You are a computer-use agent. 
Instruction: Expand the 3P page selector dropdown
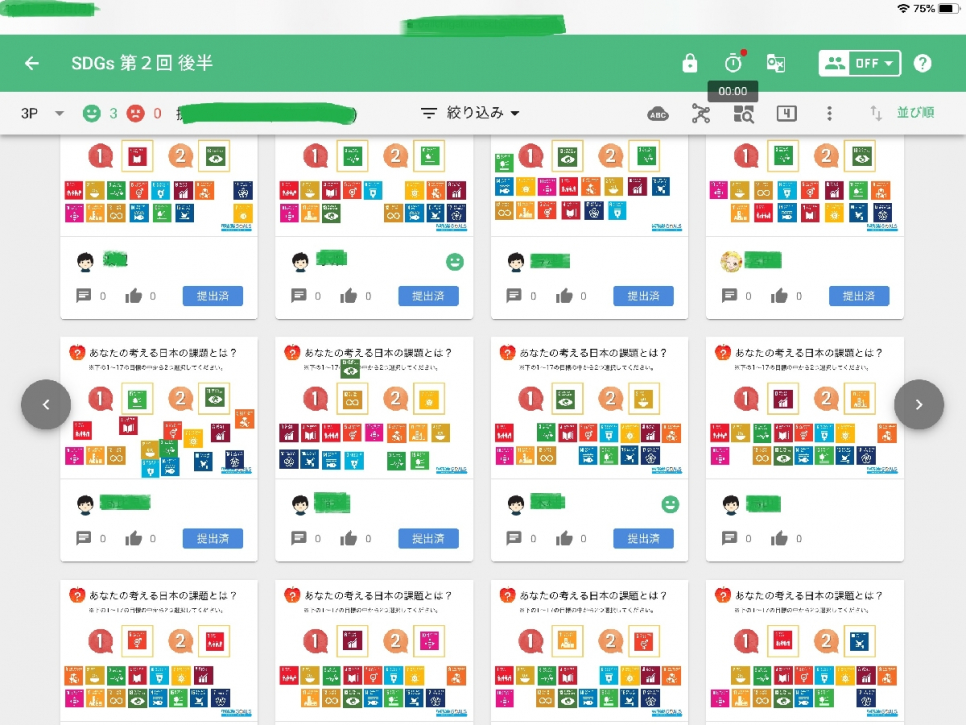pyautogui.click(x=42, y=114)
